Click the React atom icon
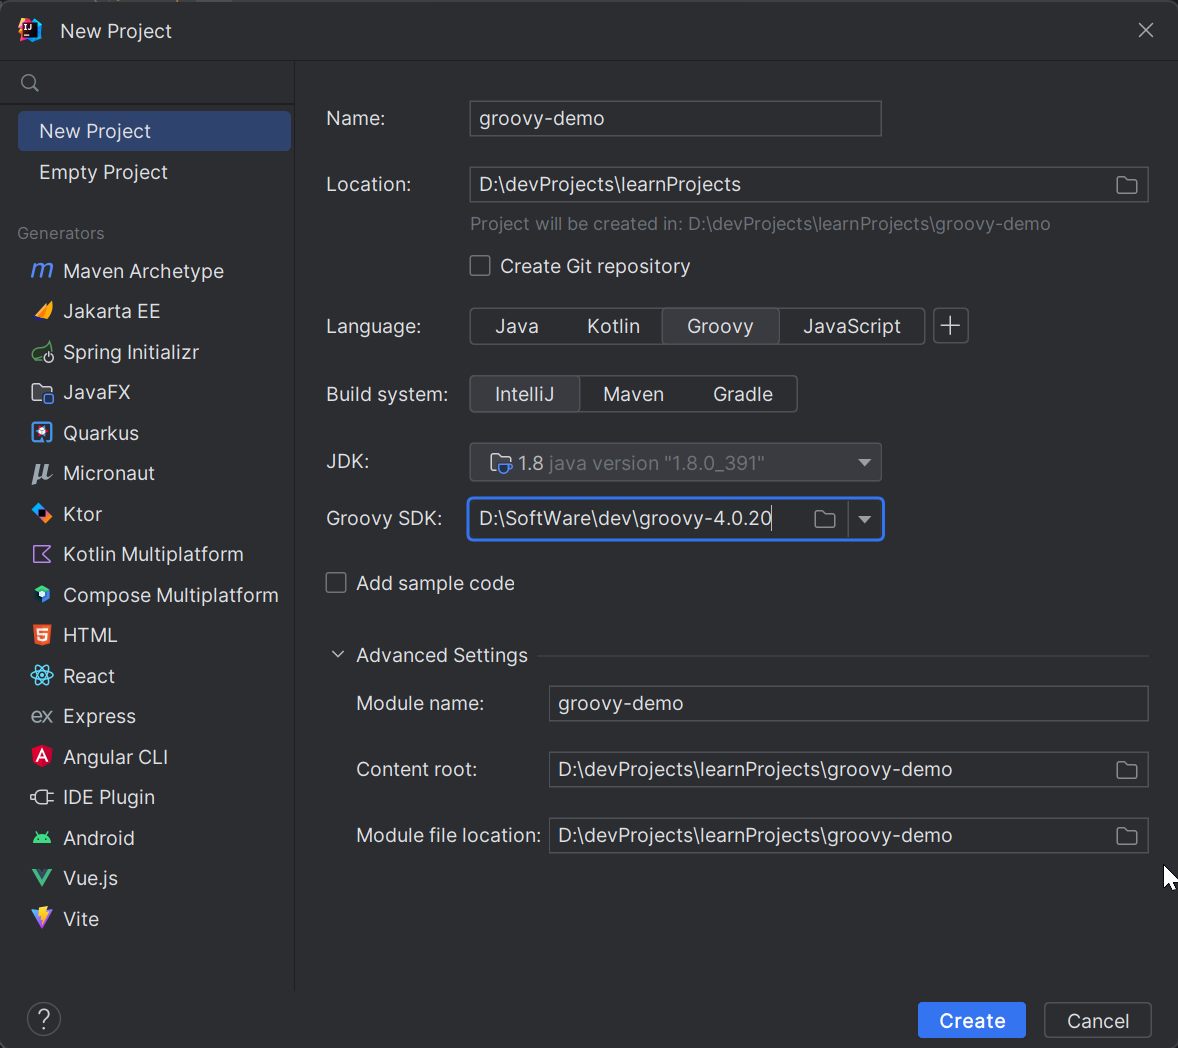This screenshot has width=1178, height=1048. pyautogui.click(x=42, y=675)
